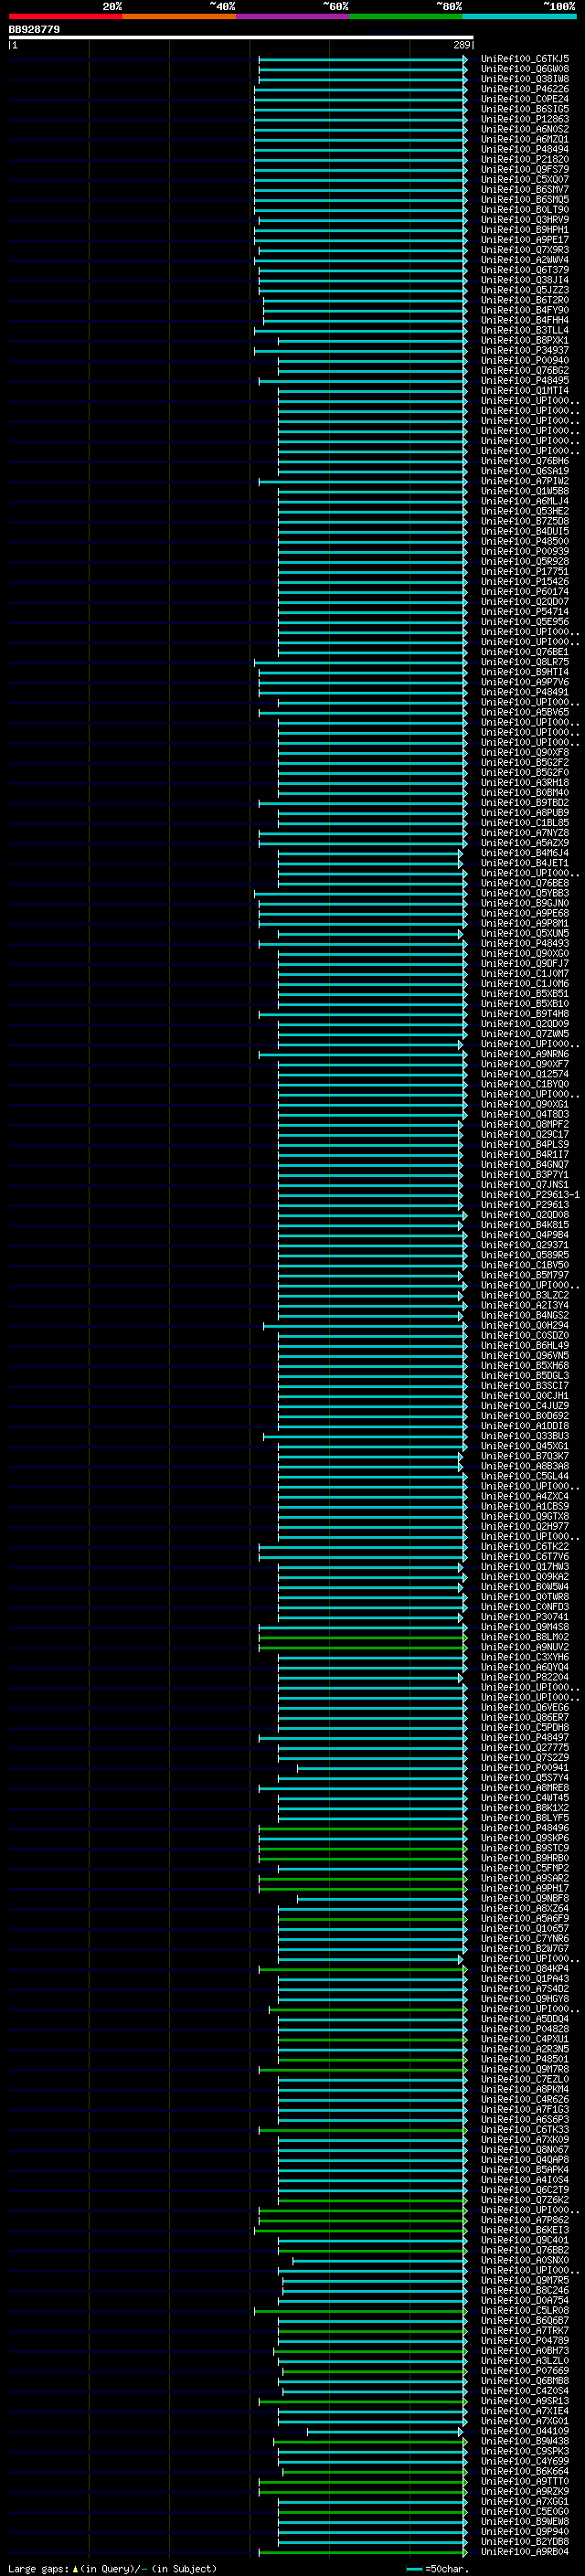This screenshot has height=2576, width=585.
Task: Click the label UniRef100_Q7JNS1
Action: [x=525, y=1185]
